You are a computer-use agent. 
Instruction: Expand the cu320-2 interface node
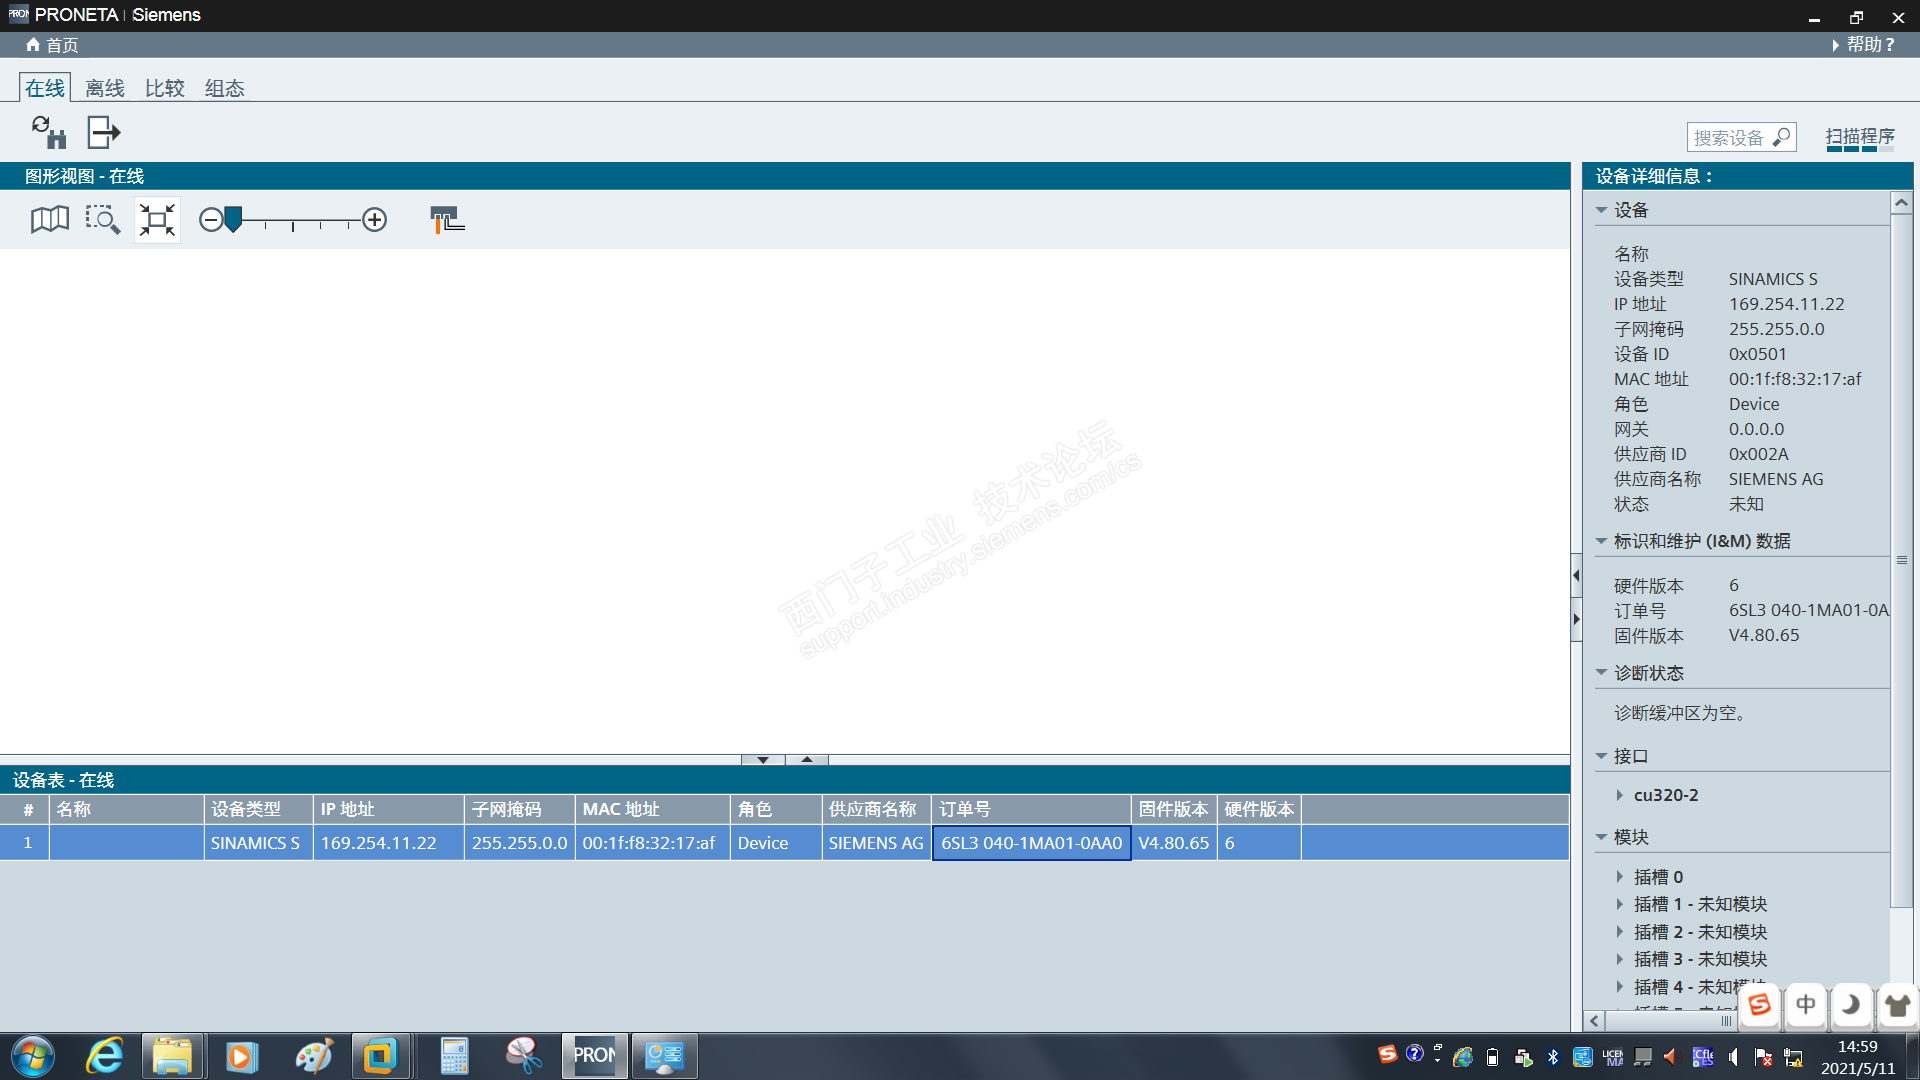[1619, 795]
